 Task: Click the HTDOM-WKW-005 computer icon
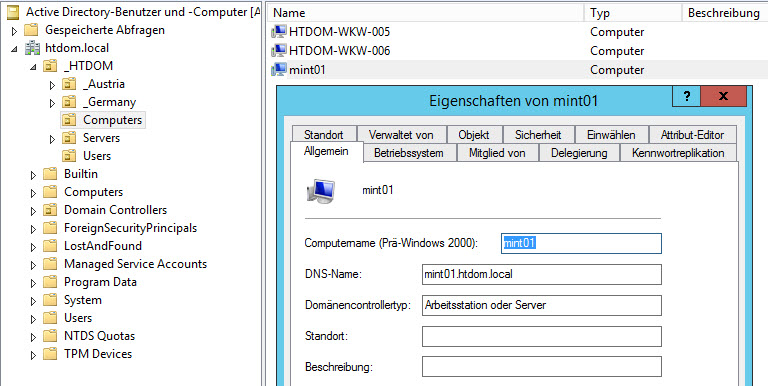point(279,32)
